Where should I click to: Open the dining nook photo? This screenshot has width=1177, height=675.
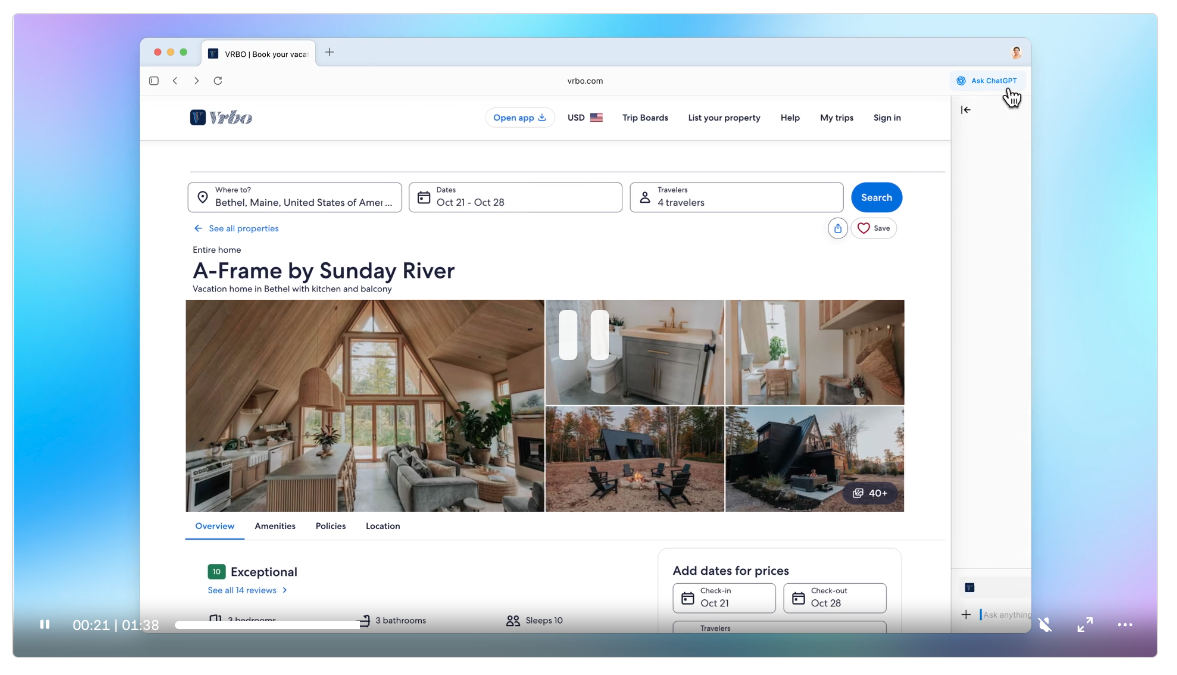pyautogui.click(x=815, y=352)
